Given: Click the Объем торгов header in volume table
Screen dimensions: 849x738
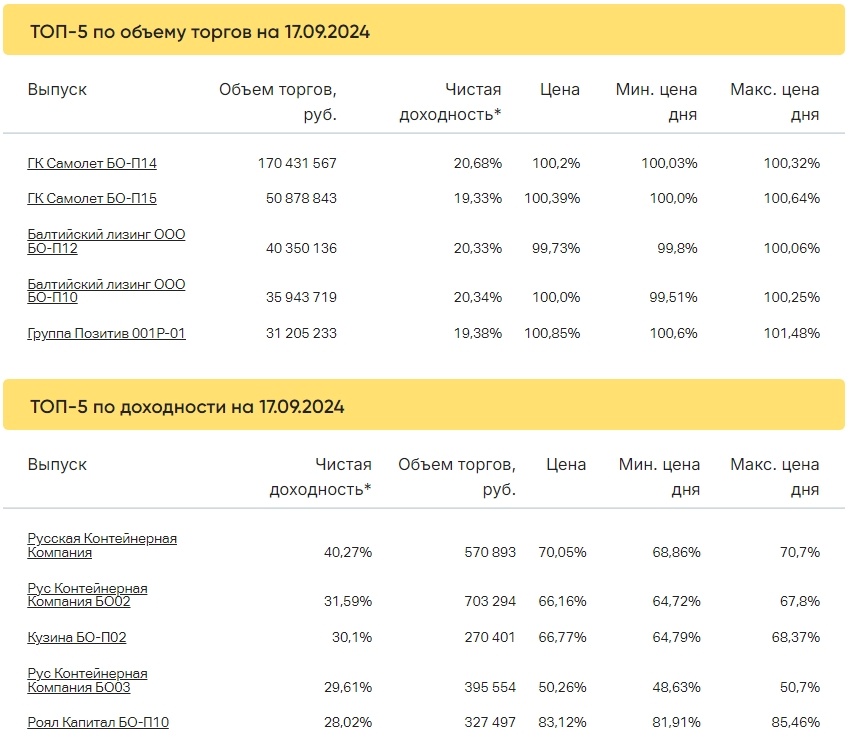Looking at the screenshot, I should click(x=278, y=102).
